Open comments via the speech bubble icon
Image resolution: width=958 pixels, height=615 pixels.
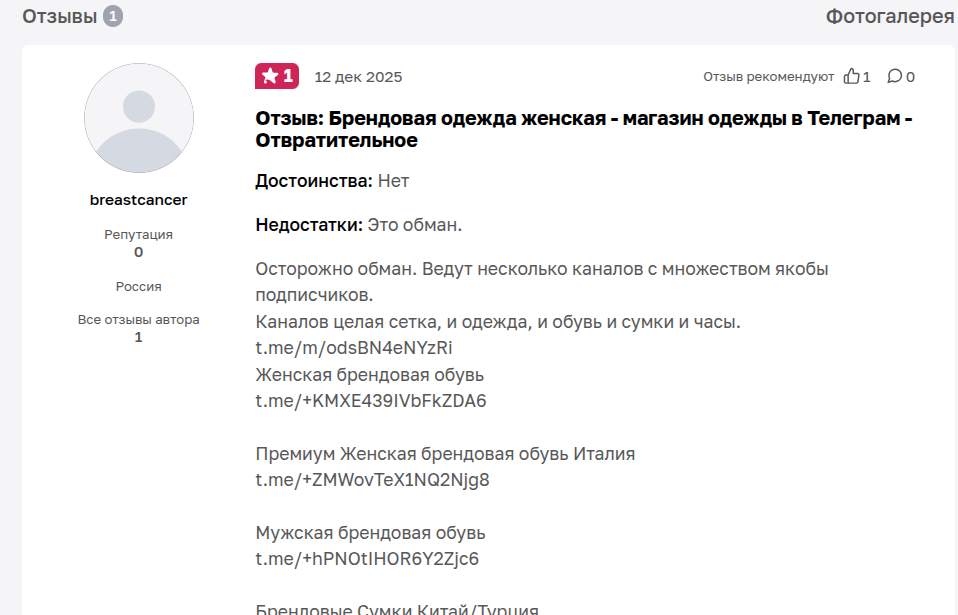coord(896,76)
